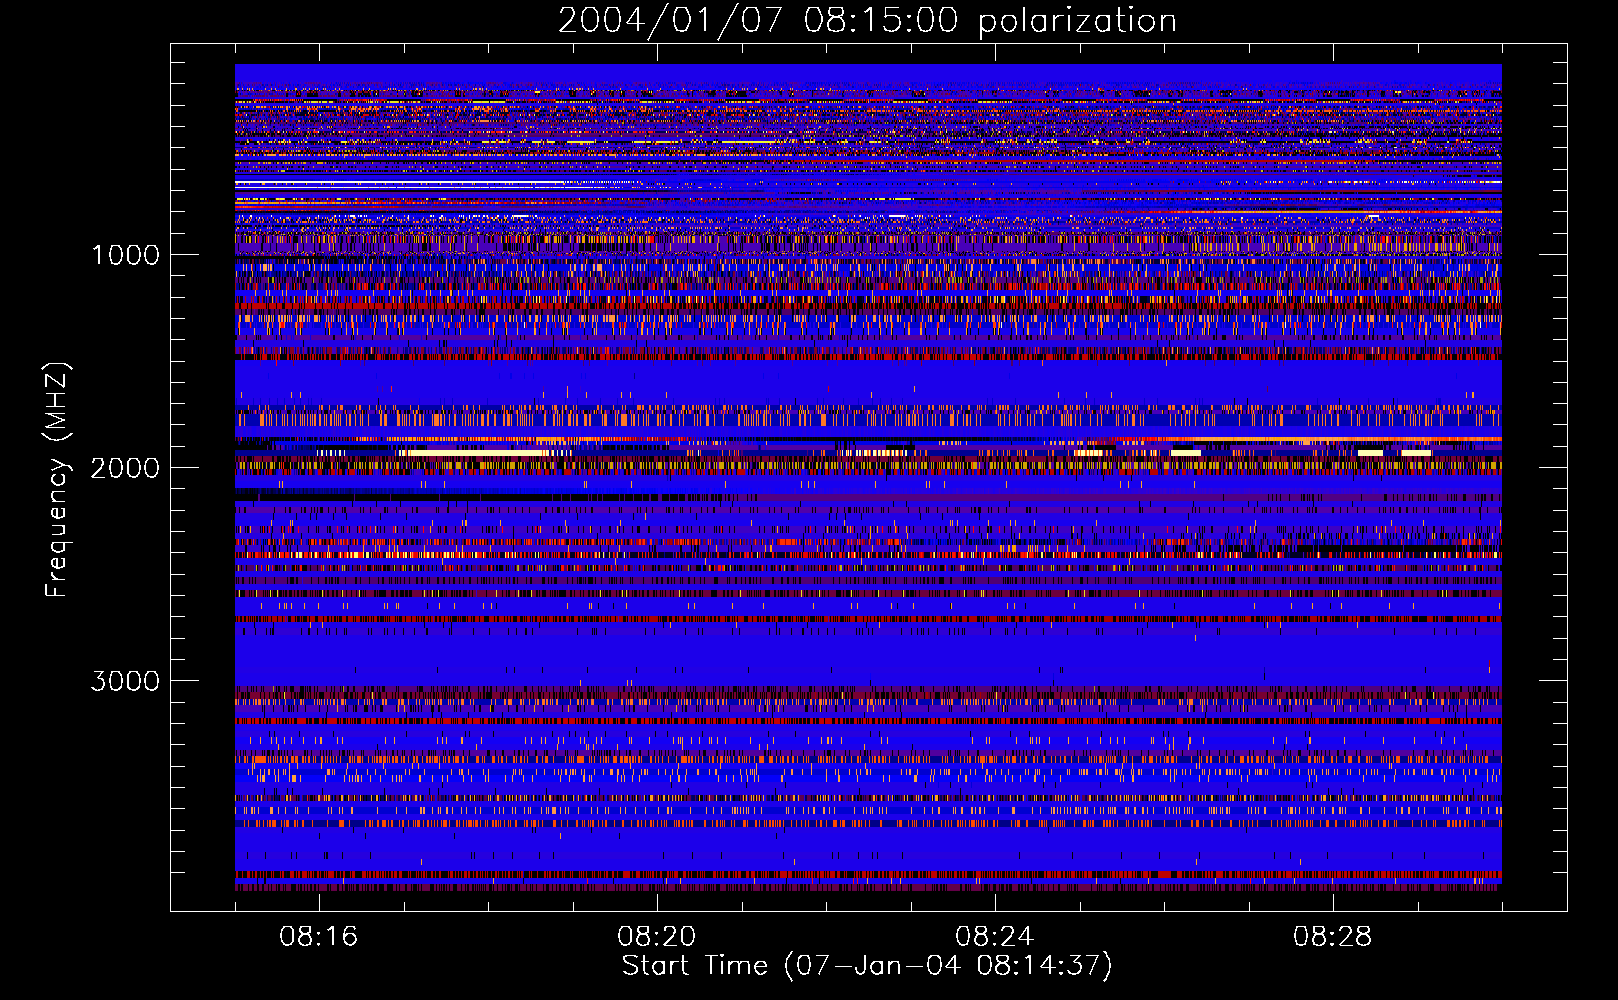
Task: Click the plot title '2004/01/07 08:15:00 polarization'
Action: coord(867,21)
